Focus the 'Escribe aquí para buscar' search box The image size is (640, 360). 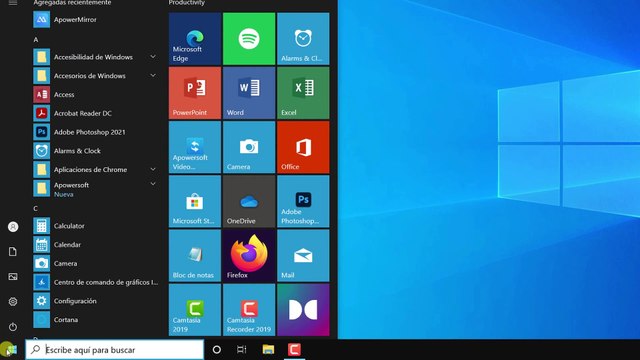[x=115, y=350]
